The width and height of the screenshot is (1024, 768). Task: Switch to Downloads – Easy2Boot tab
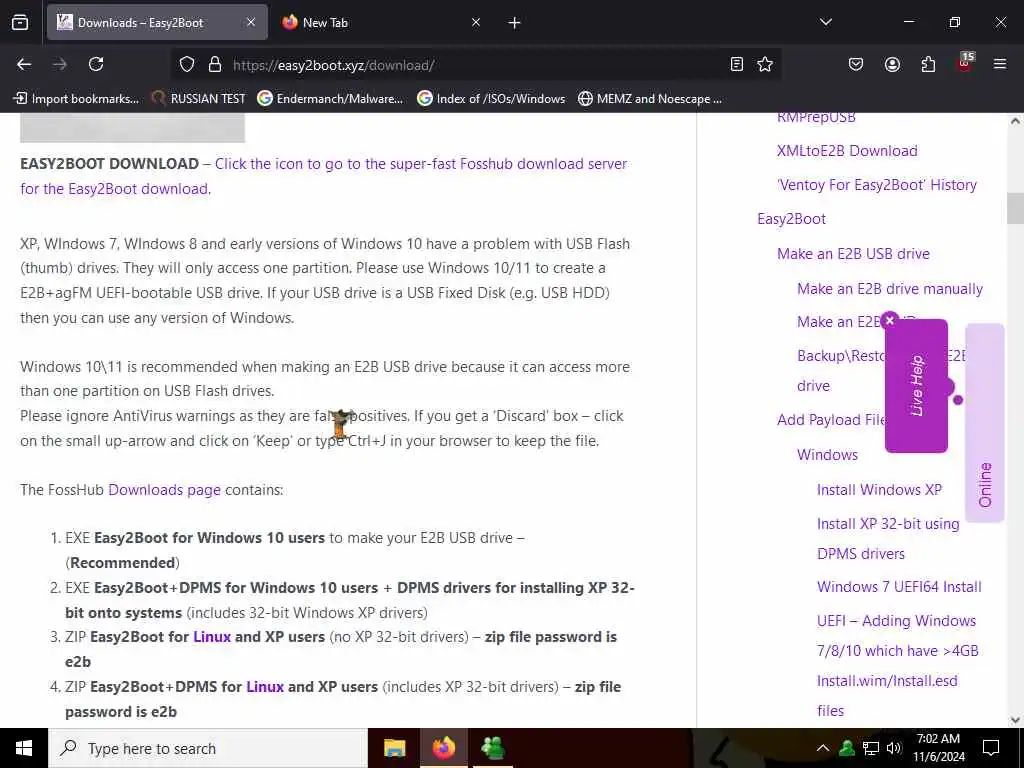coord(157,22)
